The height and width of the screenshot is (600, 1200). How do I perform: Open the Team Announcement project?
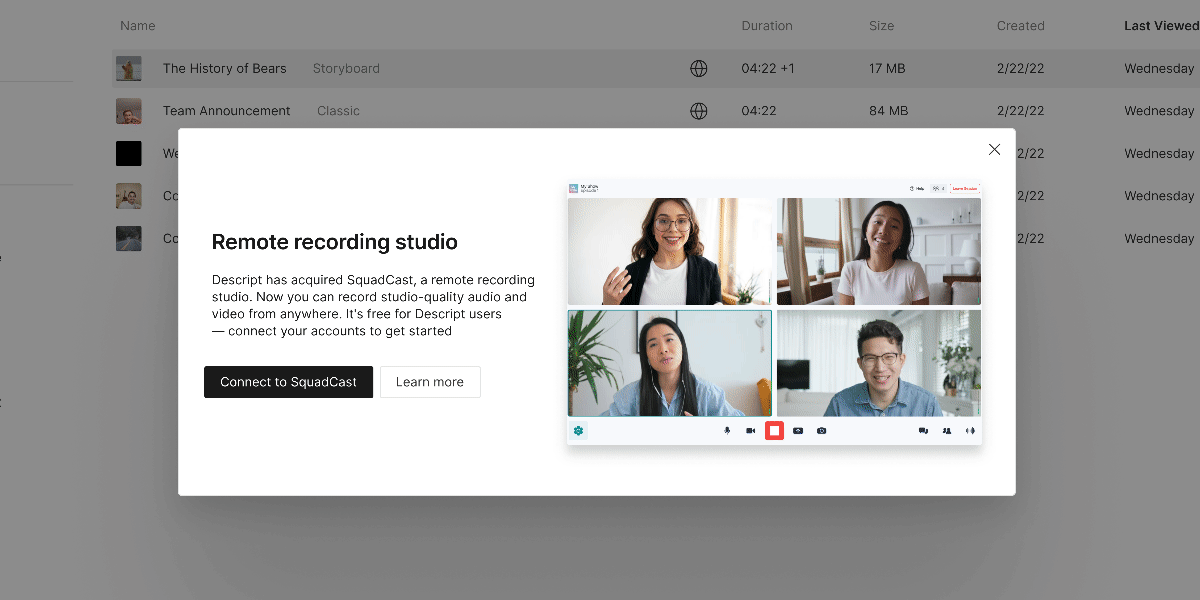click(226, 111)
